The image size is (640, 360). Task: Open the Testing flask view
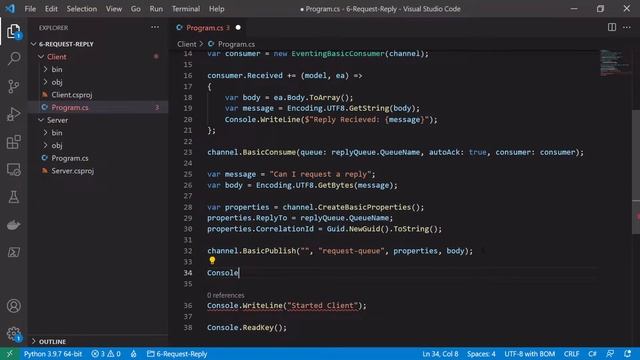(13, 197)
